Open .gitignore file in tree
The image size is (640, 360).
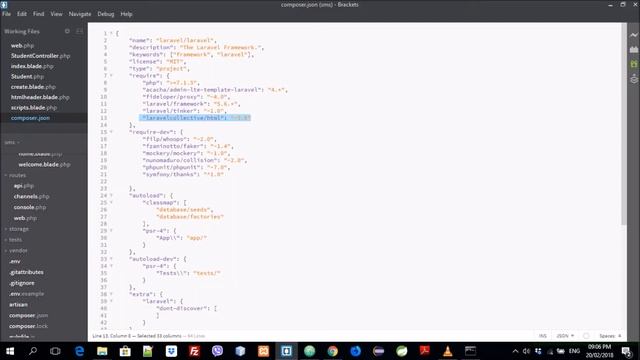pyautogui.click(x=22, y=283)
